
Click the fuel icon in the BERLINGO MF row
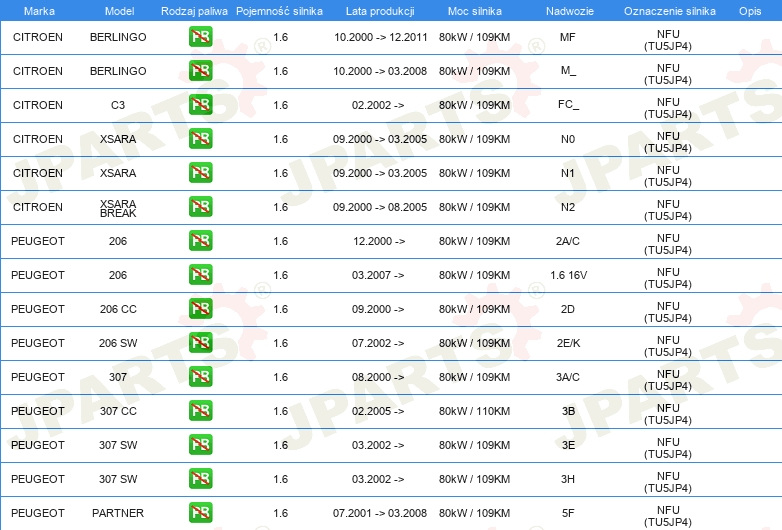(200, 37)
